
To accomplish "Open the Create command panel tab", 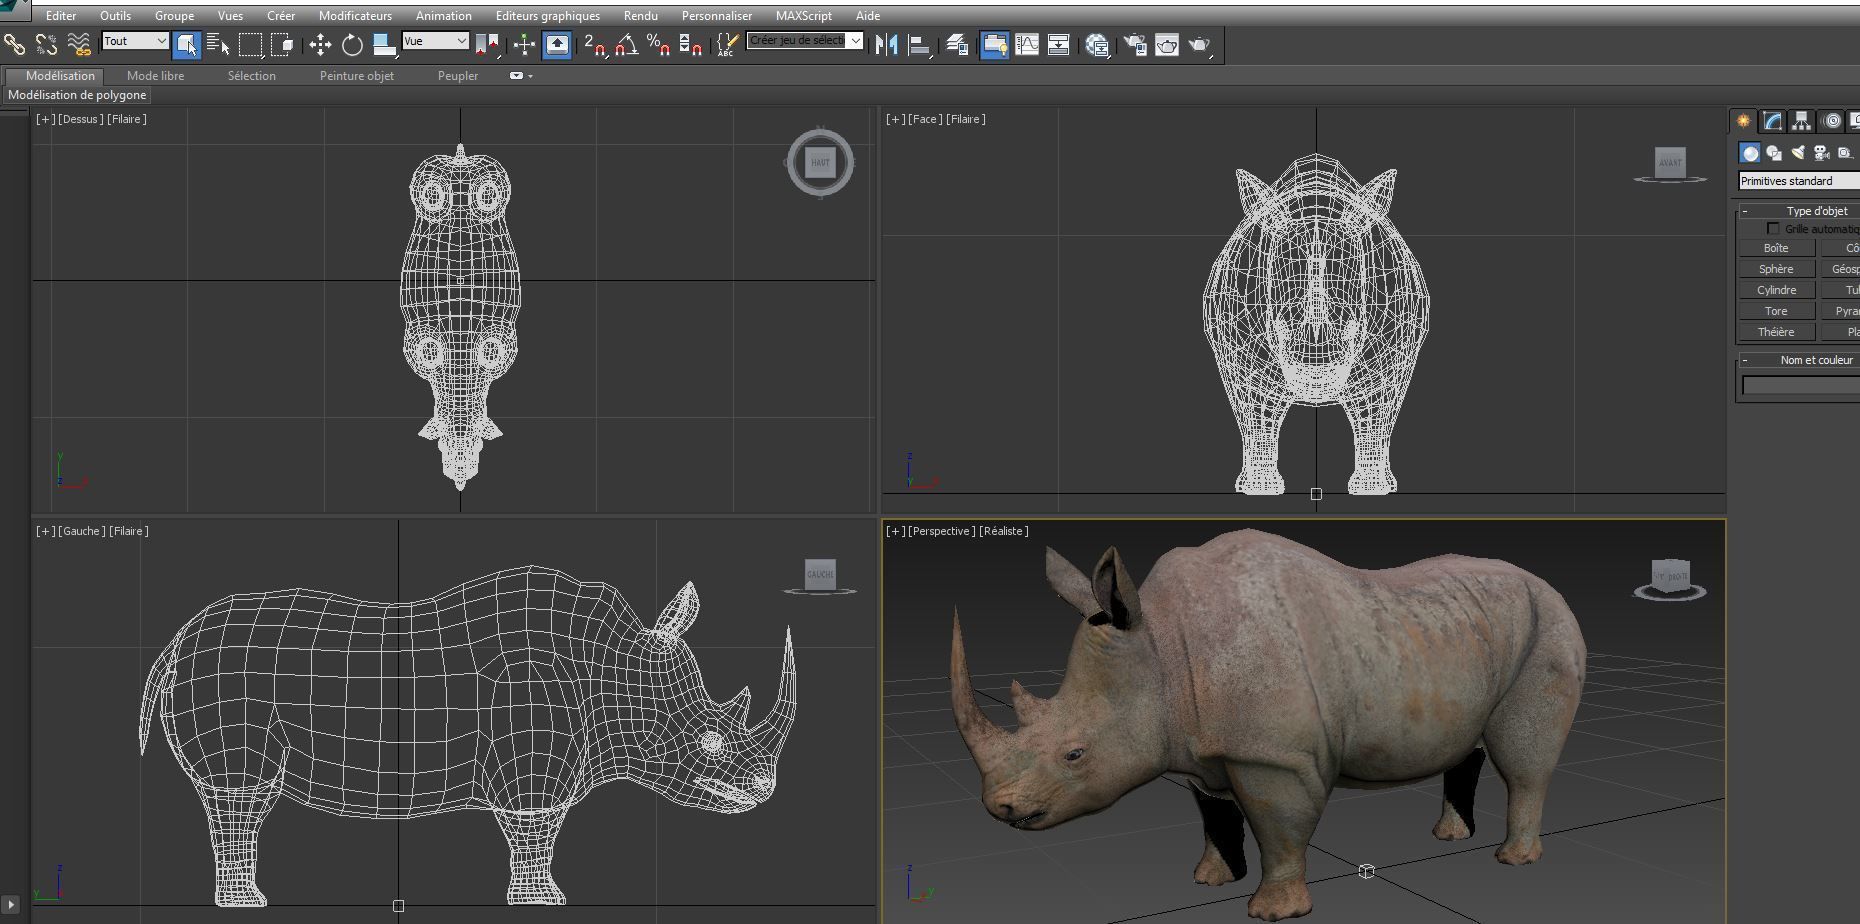I will pos(1743,121).
